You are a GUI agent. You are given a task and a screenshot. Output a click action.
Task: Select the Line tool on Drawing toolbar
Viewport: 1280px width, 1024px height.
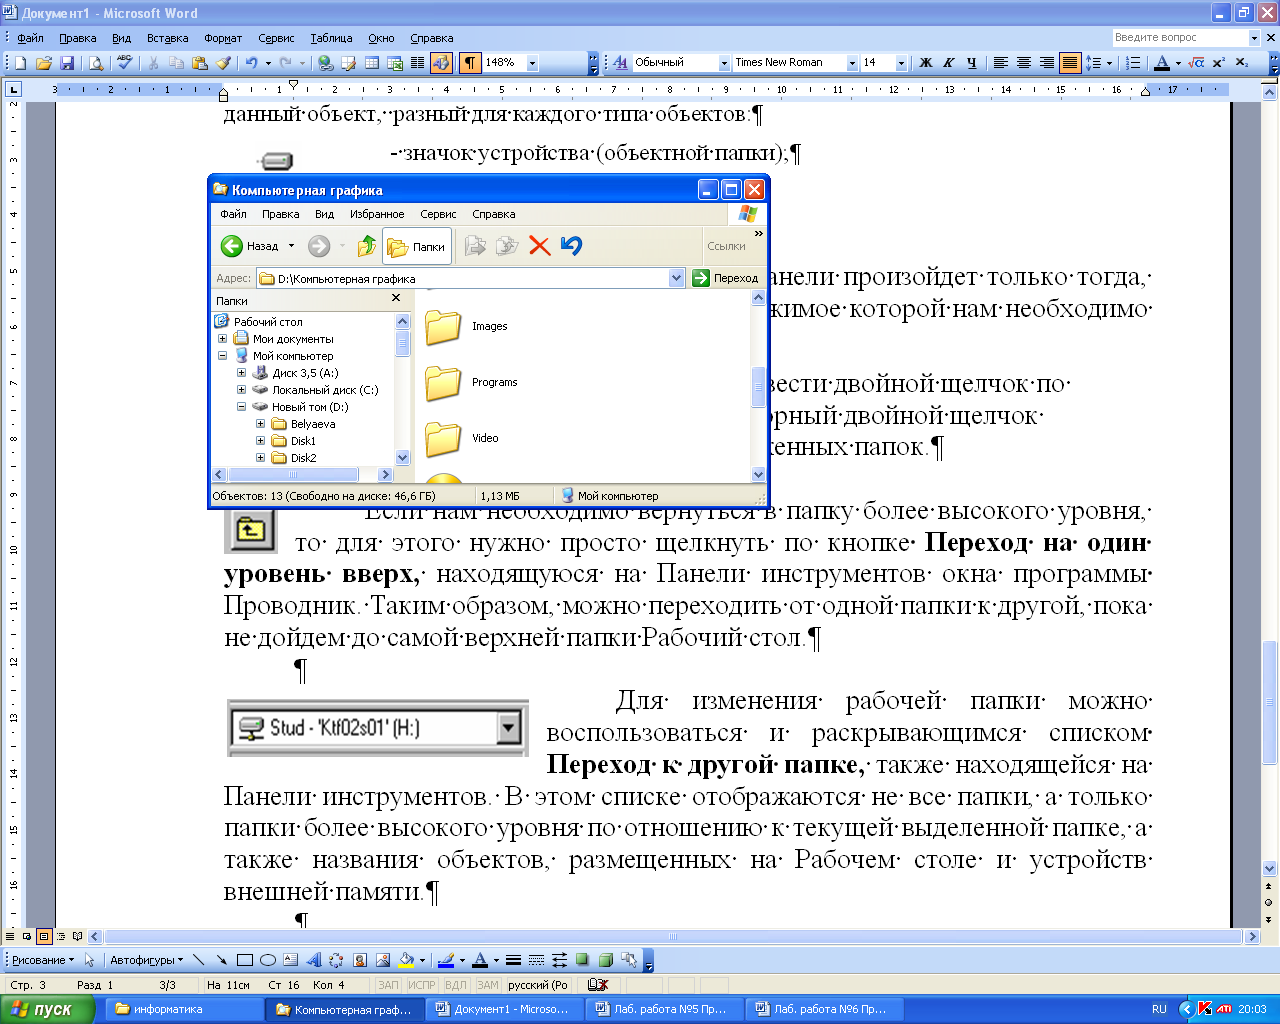[x=198, y=960]
